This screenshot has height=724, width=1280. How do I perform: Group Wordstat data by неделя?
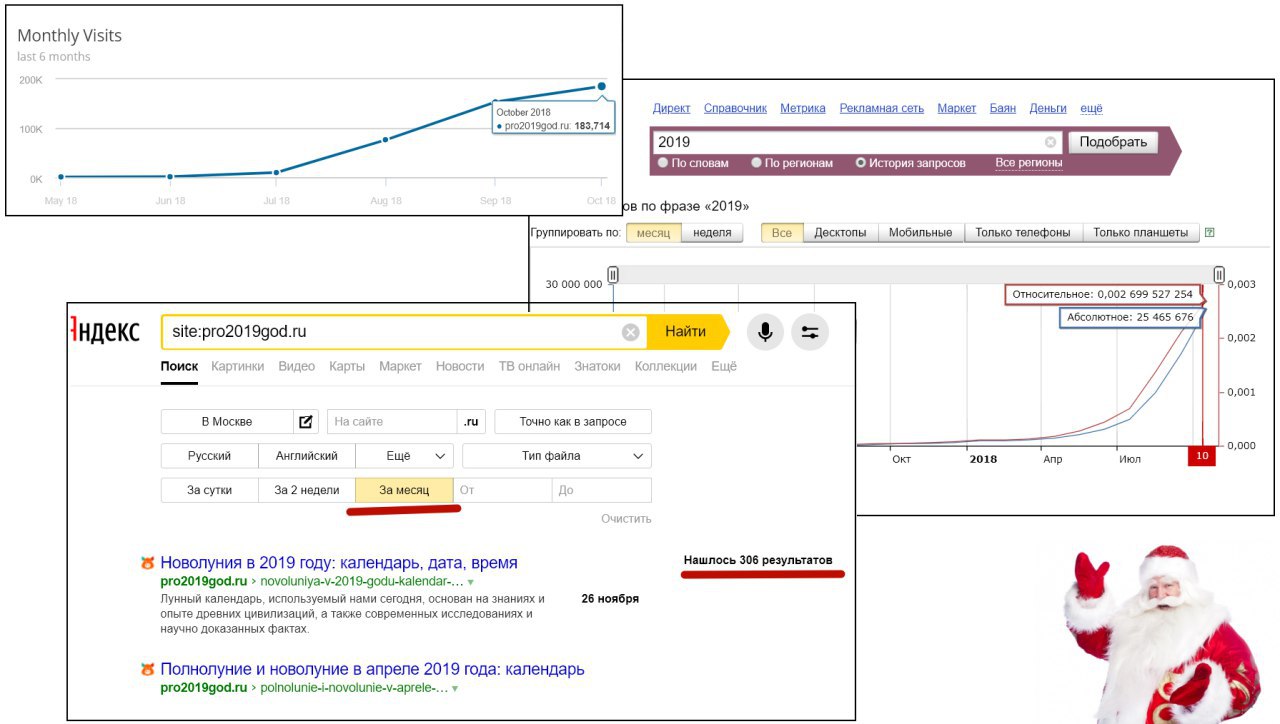click(712, 232)
